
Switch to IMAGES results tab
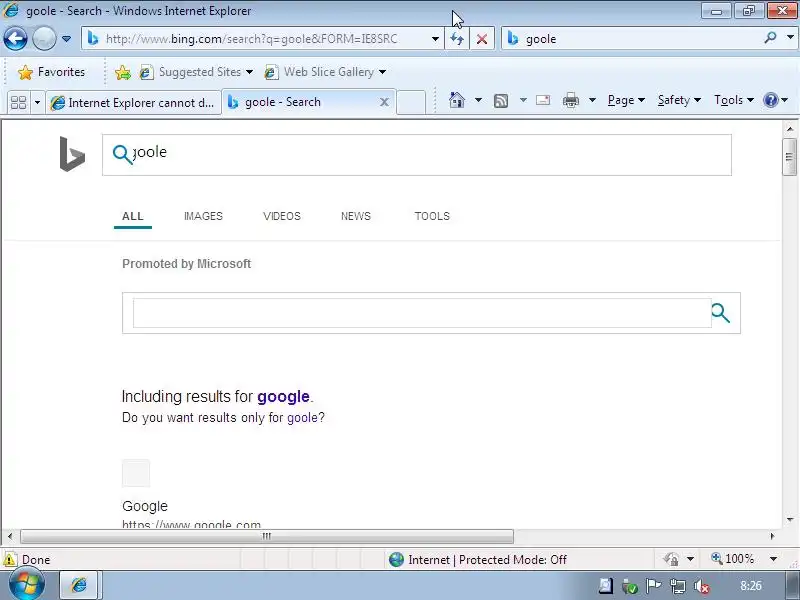tap(203, 216)
